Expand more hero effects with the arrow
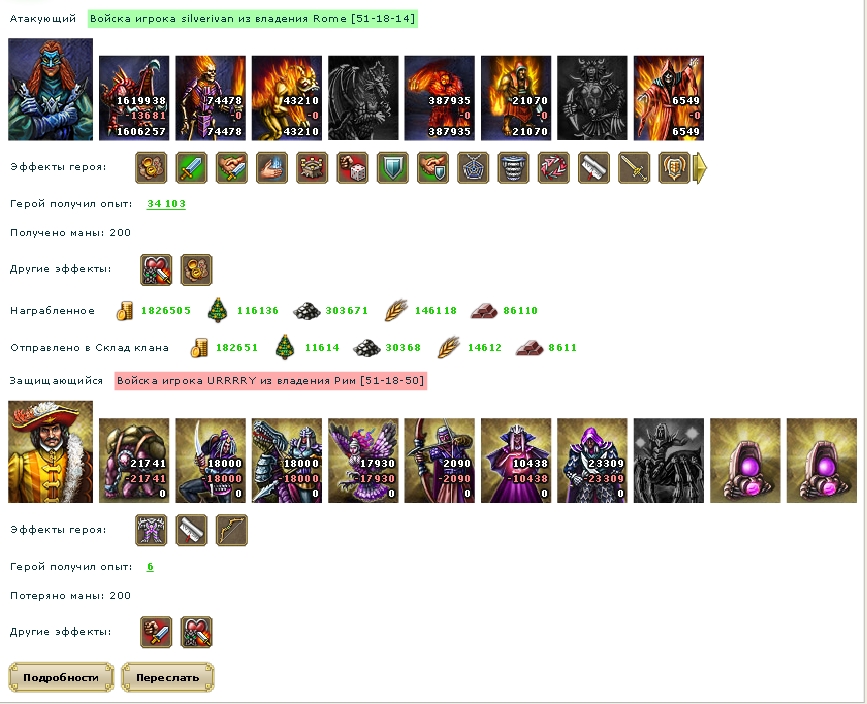867x704 pixels. 700,168
